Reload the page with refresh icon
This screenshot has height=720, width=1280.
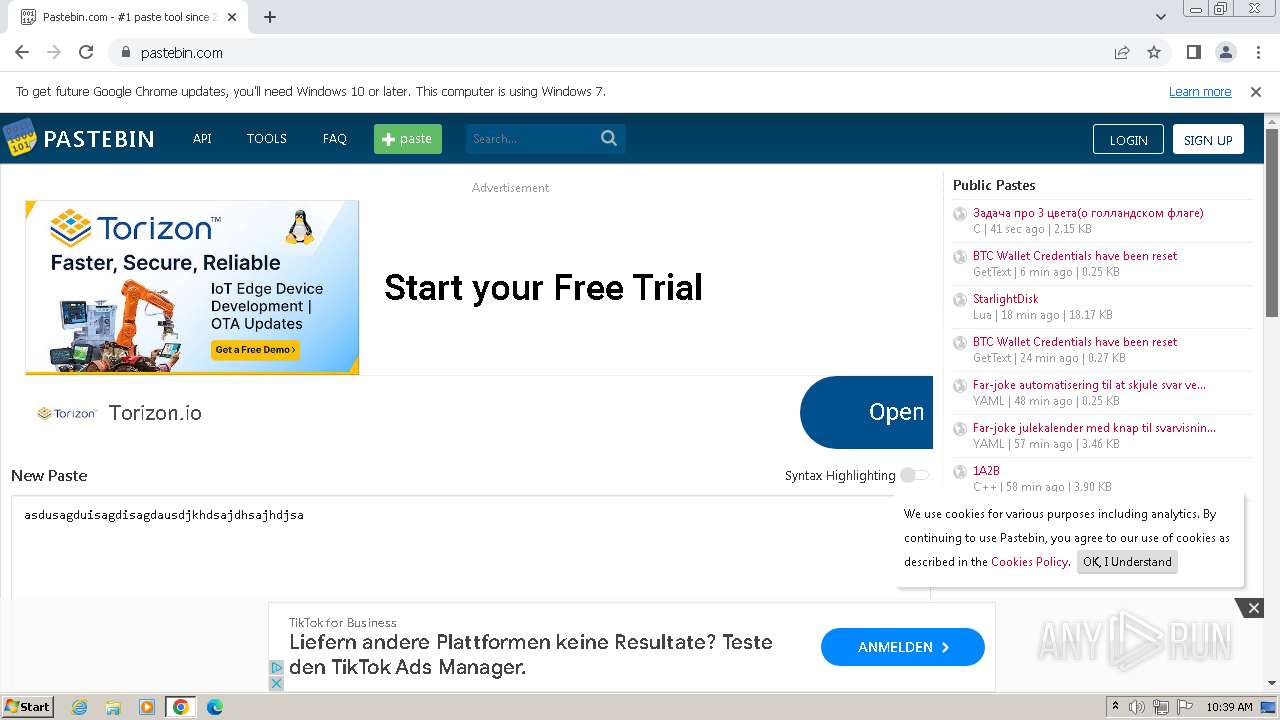(86, 52)
